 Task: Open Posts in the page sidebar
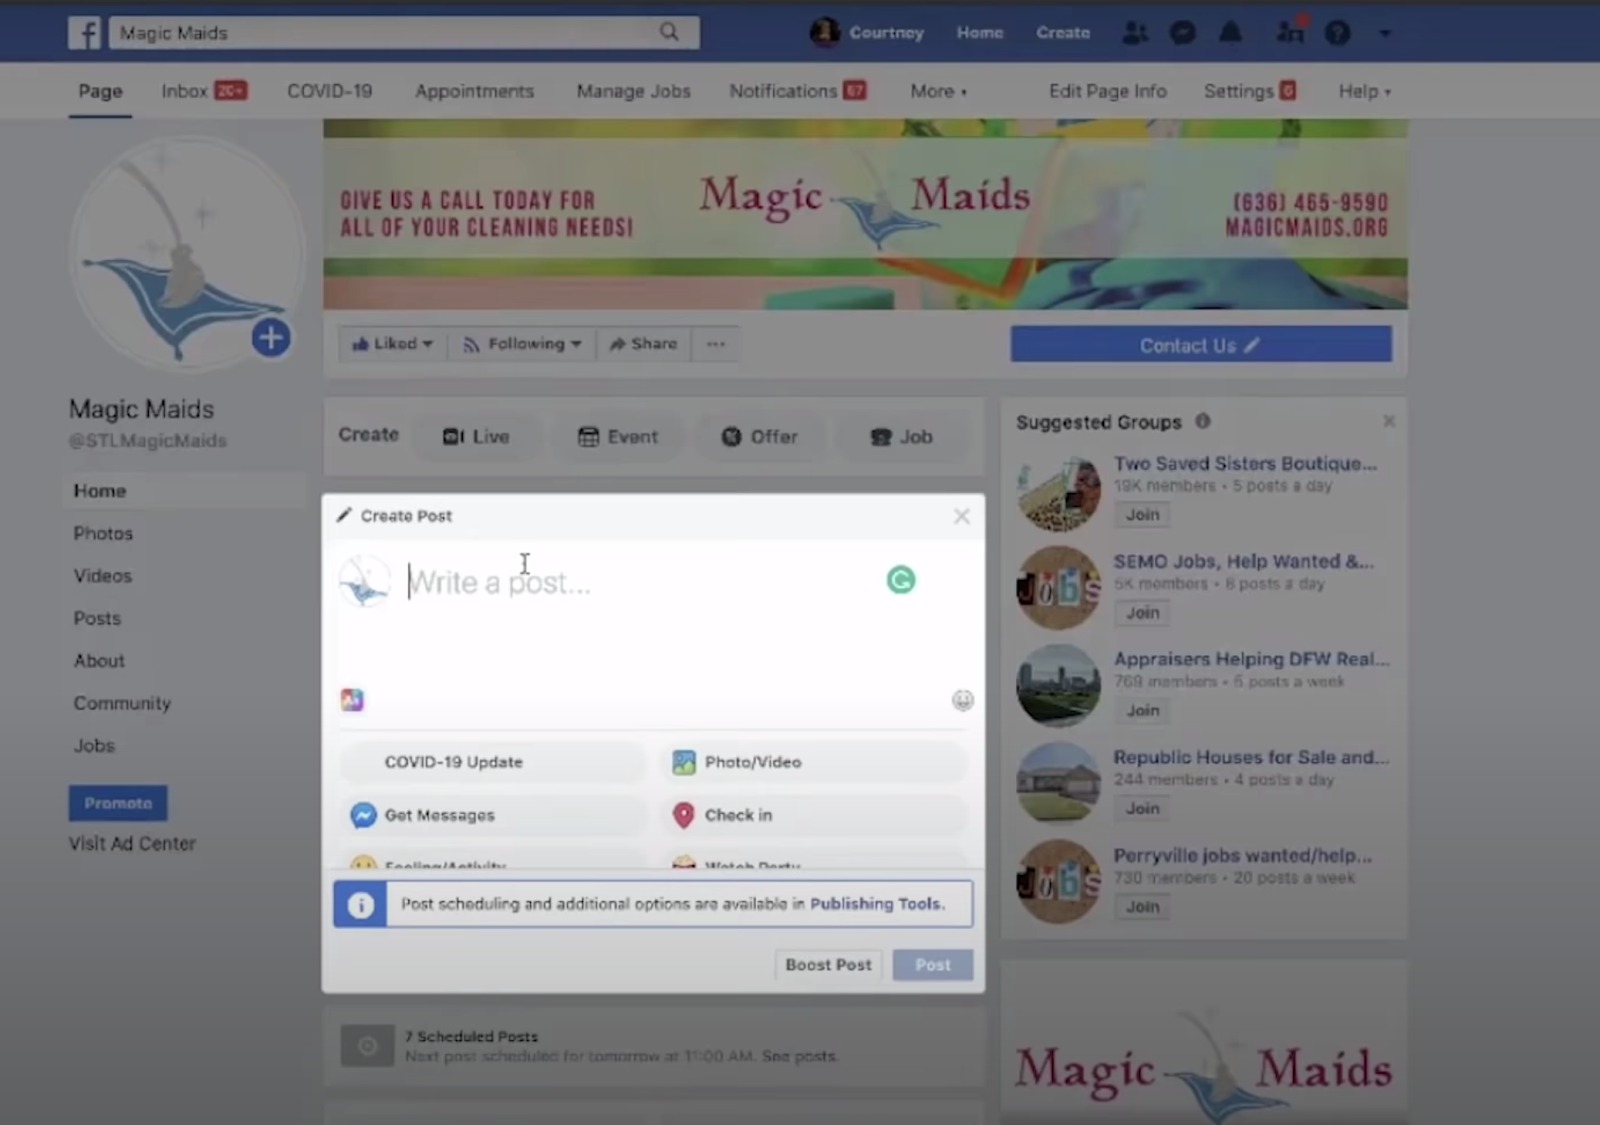97,618
